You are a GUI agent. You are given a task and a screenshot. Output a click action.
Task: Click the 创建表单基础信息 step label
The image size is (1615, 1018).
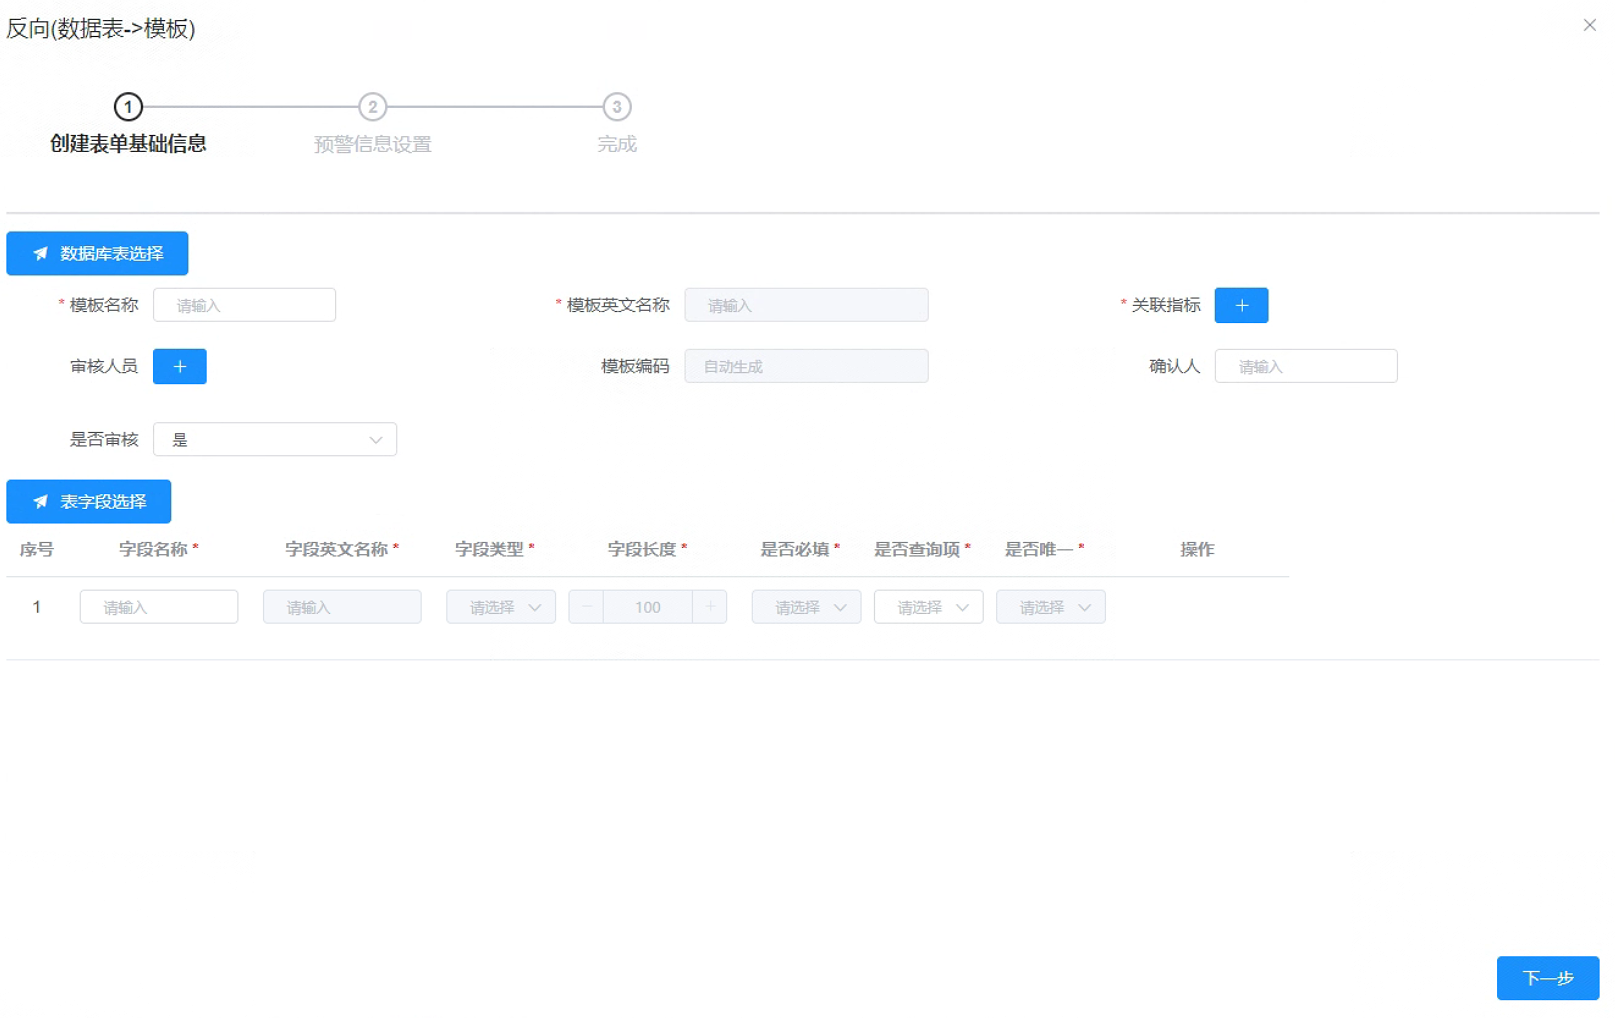click(128, 144)
